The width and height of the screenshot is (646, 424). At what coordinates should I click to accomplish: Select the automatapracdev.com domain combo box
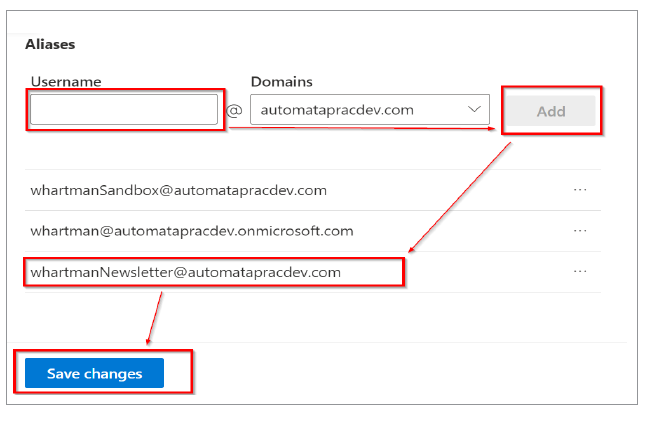tap(358, 110)
